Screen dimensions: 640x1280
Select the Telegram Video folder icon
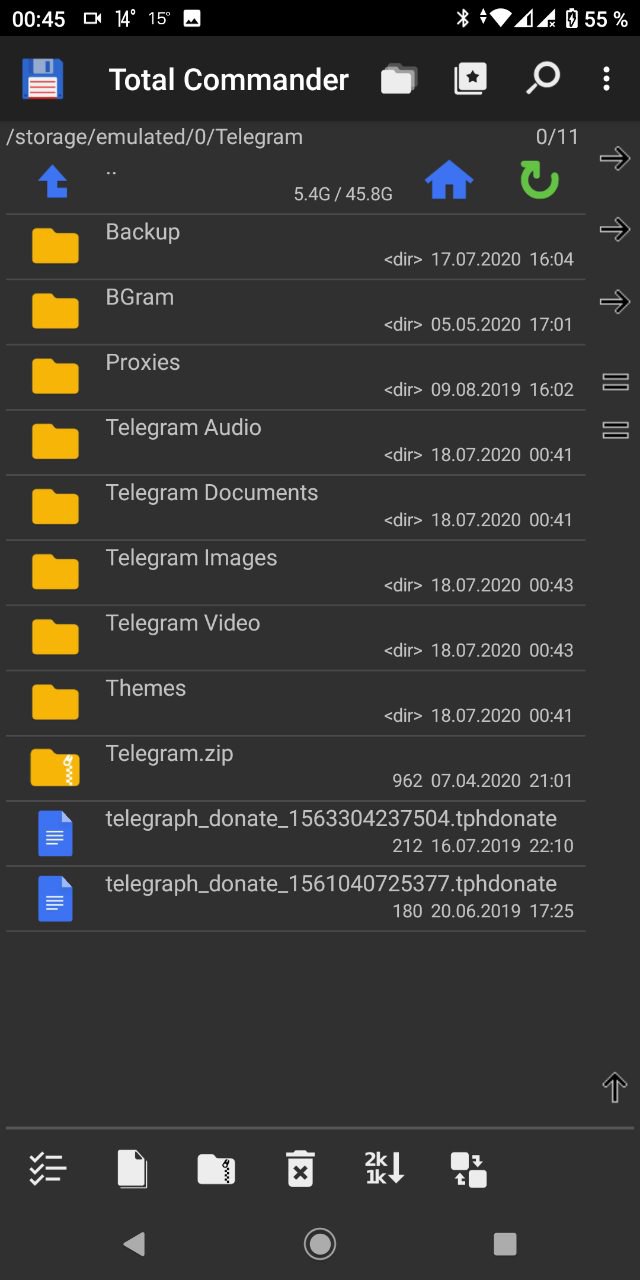pos(55,637)
